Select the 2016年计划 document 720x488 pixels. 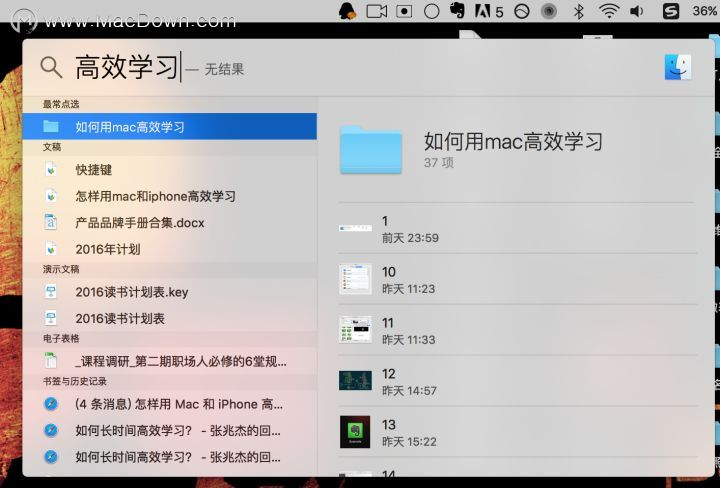coord(169,249)
